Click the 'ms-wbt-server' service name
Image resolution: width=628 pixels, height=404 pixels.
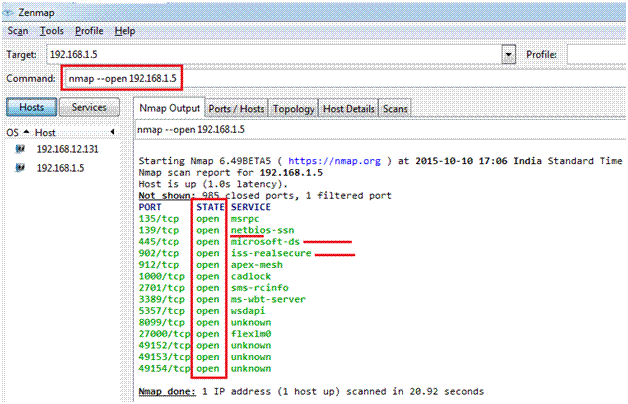pos(268,299)
